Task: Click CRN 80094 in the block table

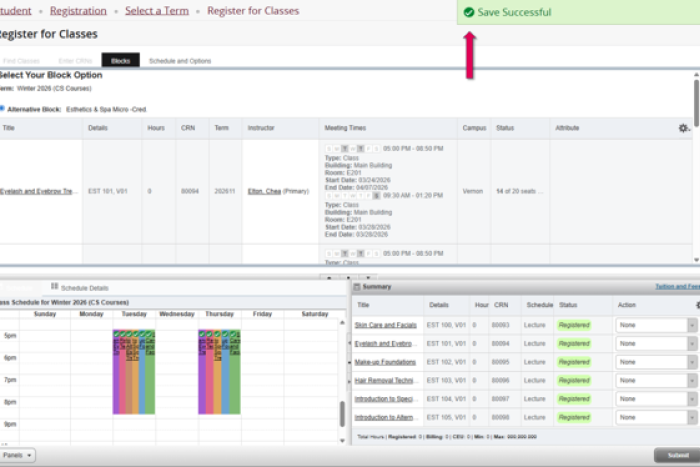Action: click(x=190, y=191)
